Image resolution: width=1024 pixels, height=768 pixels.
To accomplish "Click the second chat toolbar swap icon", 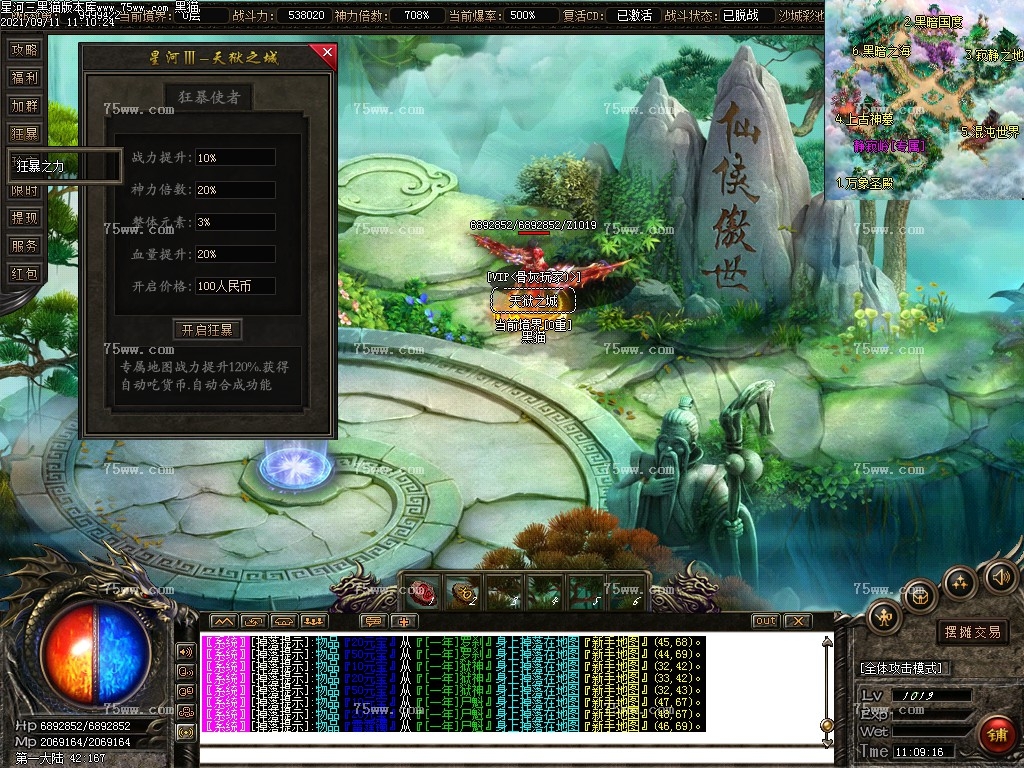I will click(x=253, y=621).
